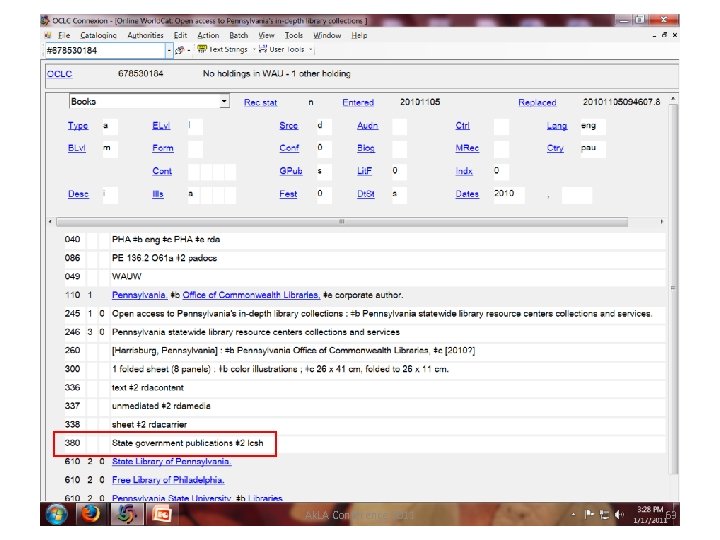
Task: Click the Ills fixed field link
Action: (158, 194)
